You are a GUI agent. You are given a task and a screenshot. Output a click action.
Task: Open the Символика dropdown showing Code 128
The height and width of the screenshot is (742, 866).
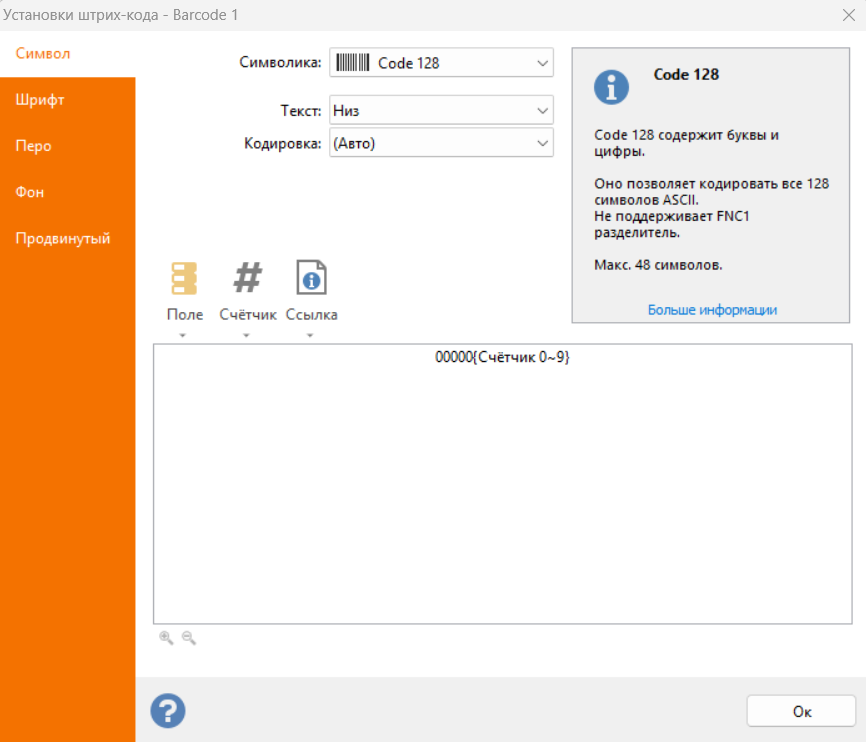tap(441, 63)
